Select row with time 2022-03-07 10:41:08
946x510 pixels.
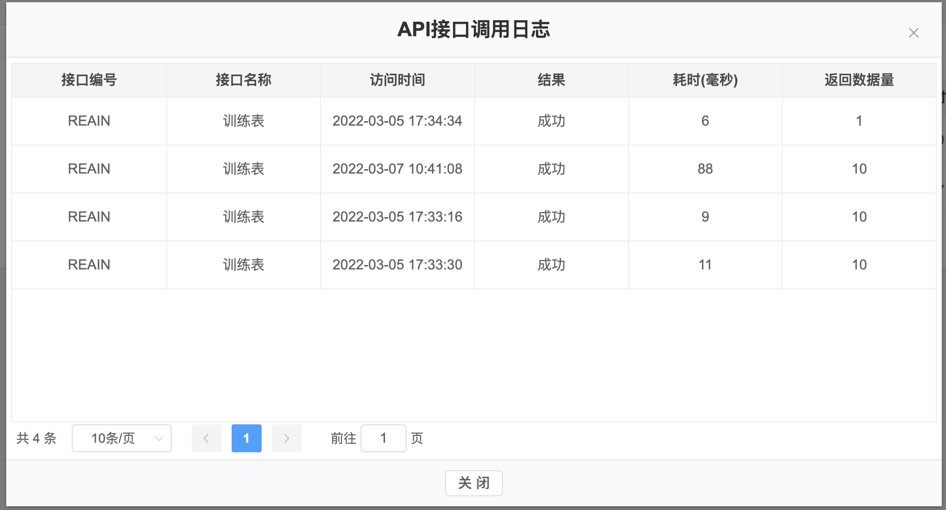(x=474, y=169)
